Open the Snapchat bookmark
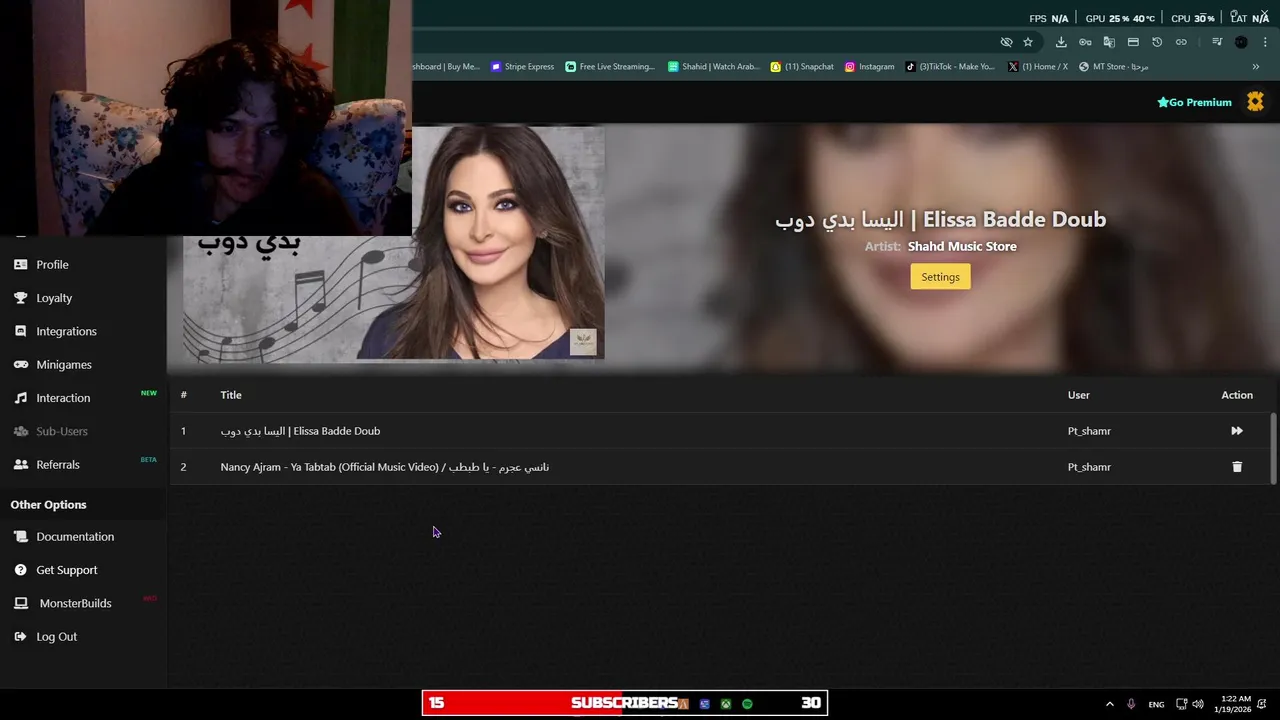The height and width of the screenshot is (720, 1280). tap(802, 67)
